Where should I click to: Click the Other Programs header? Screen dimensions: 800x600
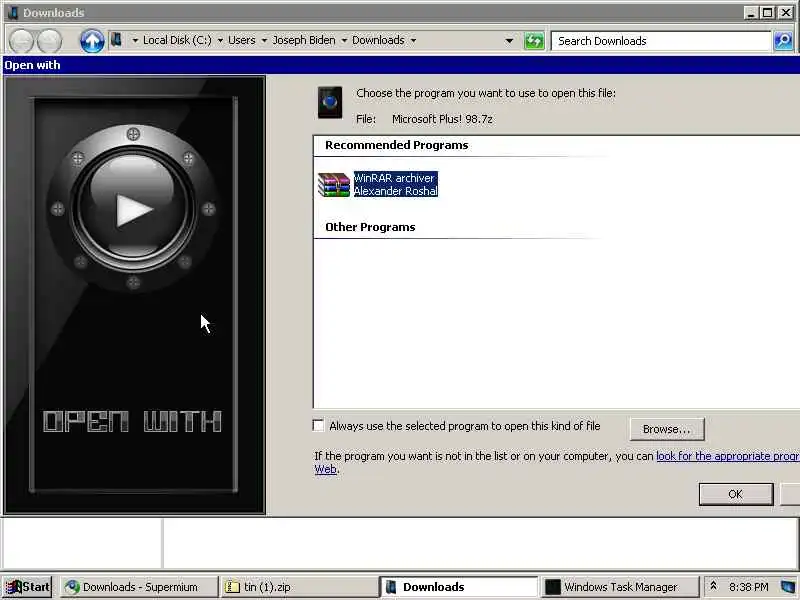pyautogui.click(x=370, y=227)
